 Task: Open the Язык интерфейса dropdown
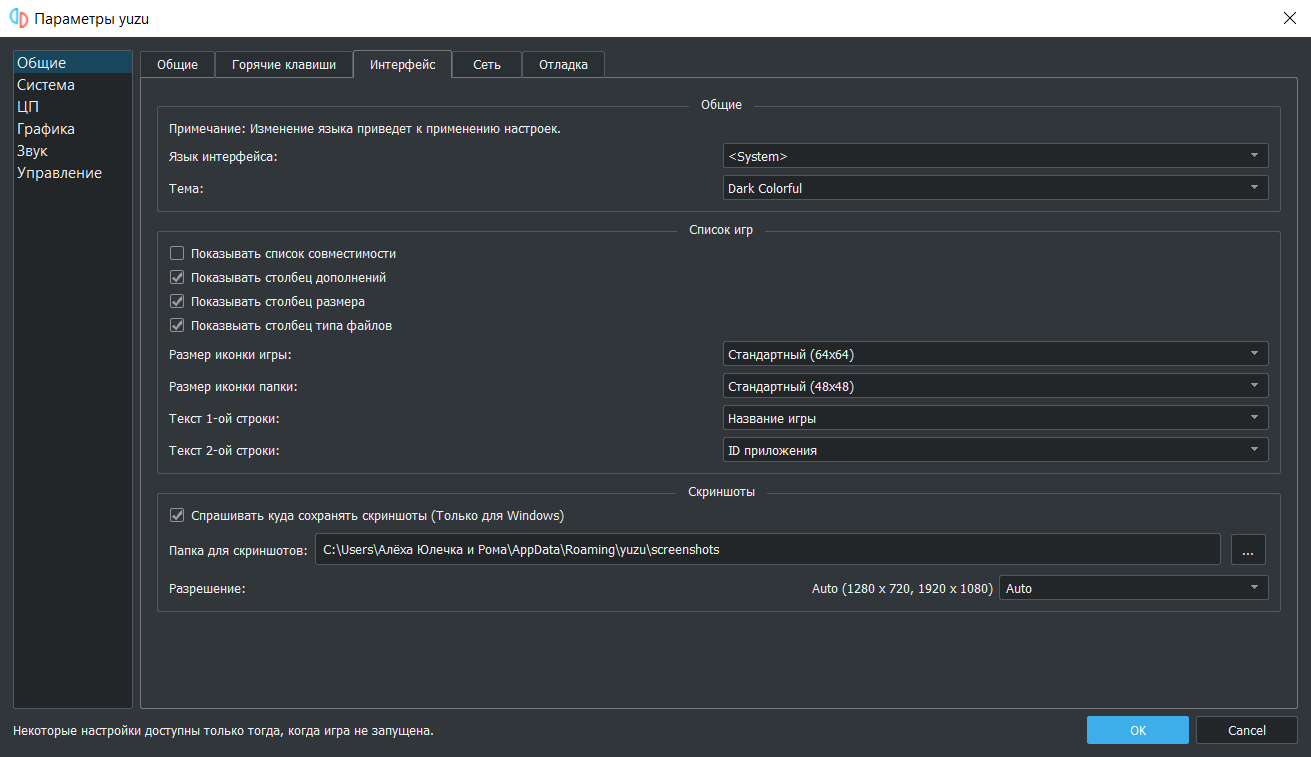pyautogui.click(x=995, y=156)
